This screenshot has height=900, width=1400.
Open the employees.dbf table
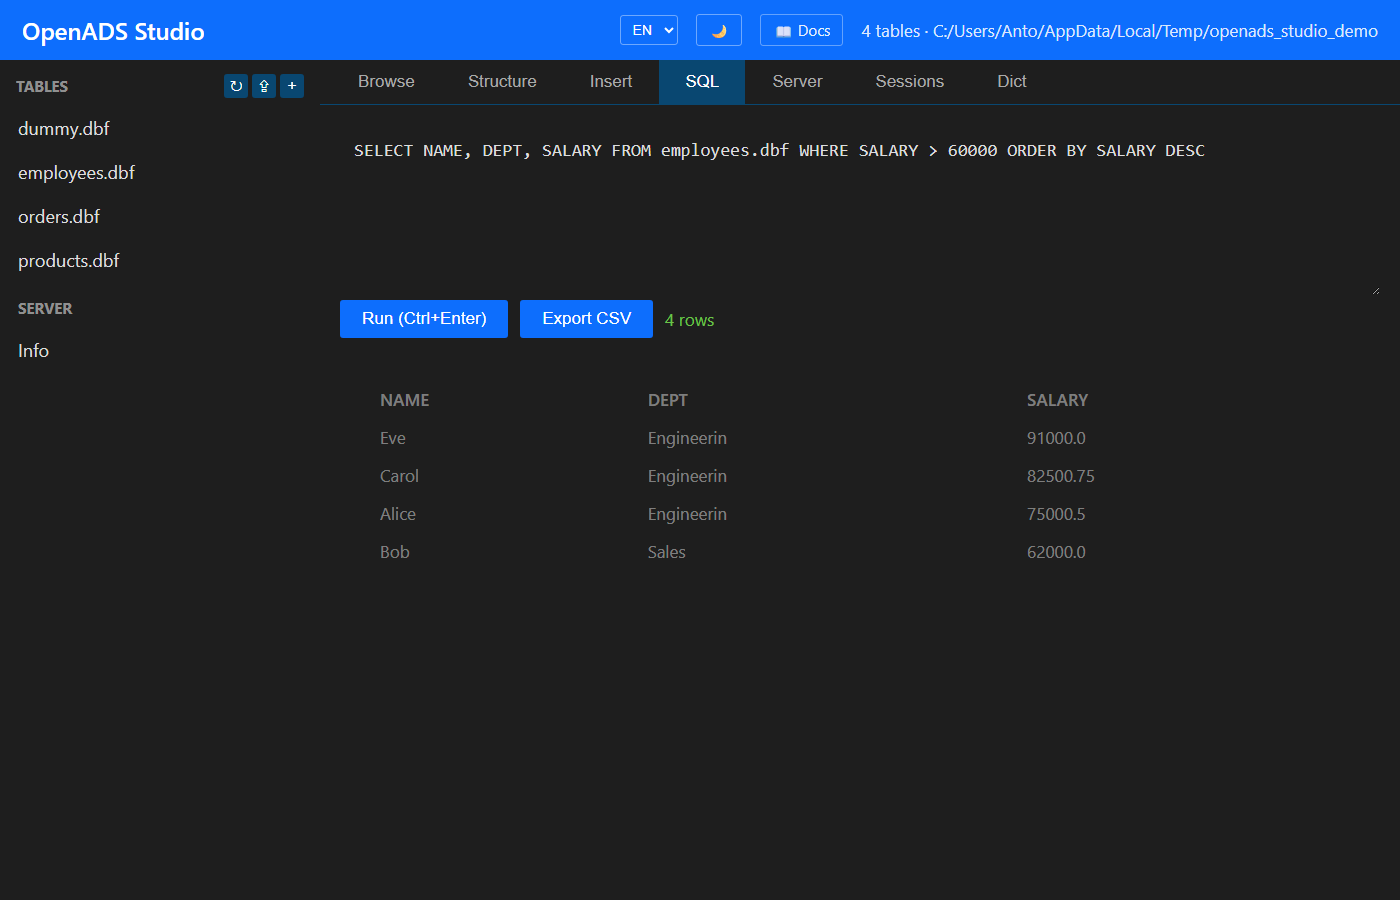click(x=76, y=173)
